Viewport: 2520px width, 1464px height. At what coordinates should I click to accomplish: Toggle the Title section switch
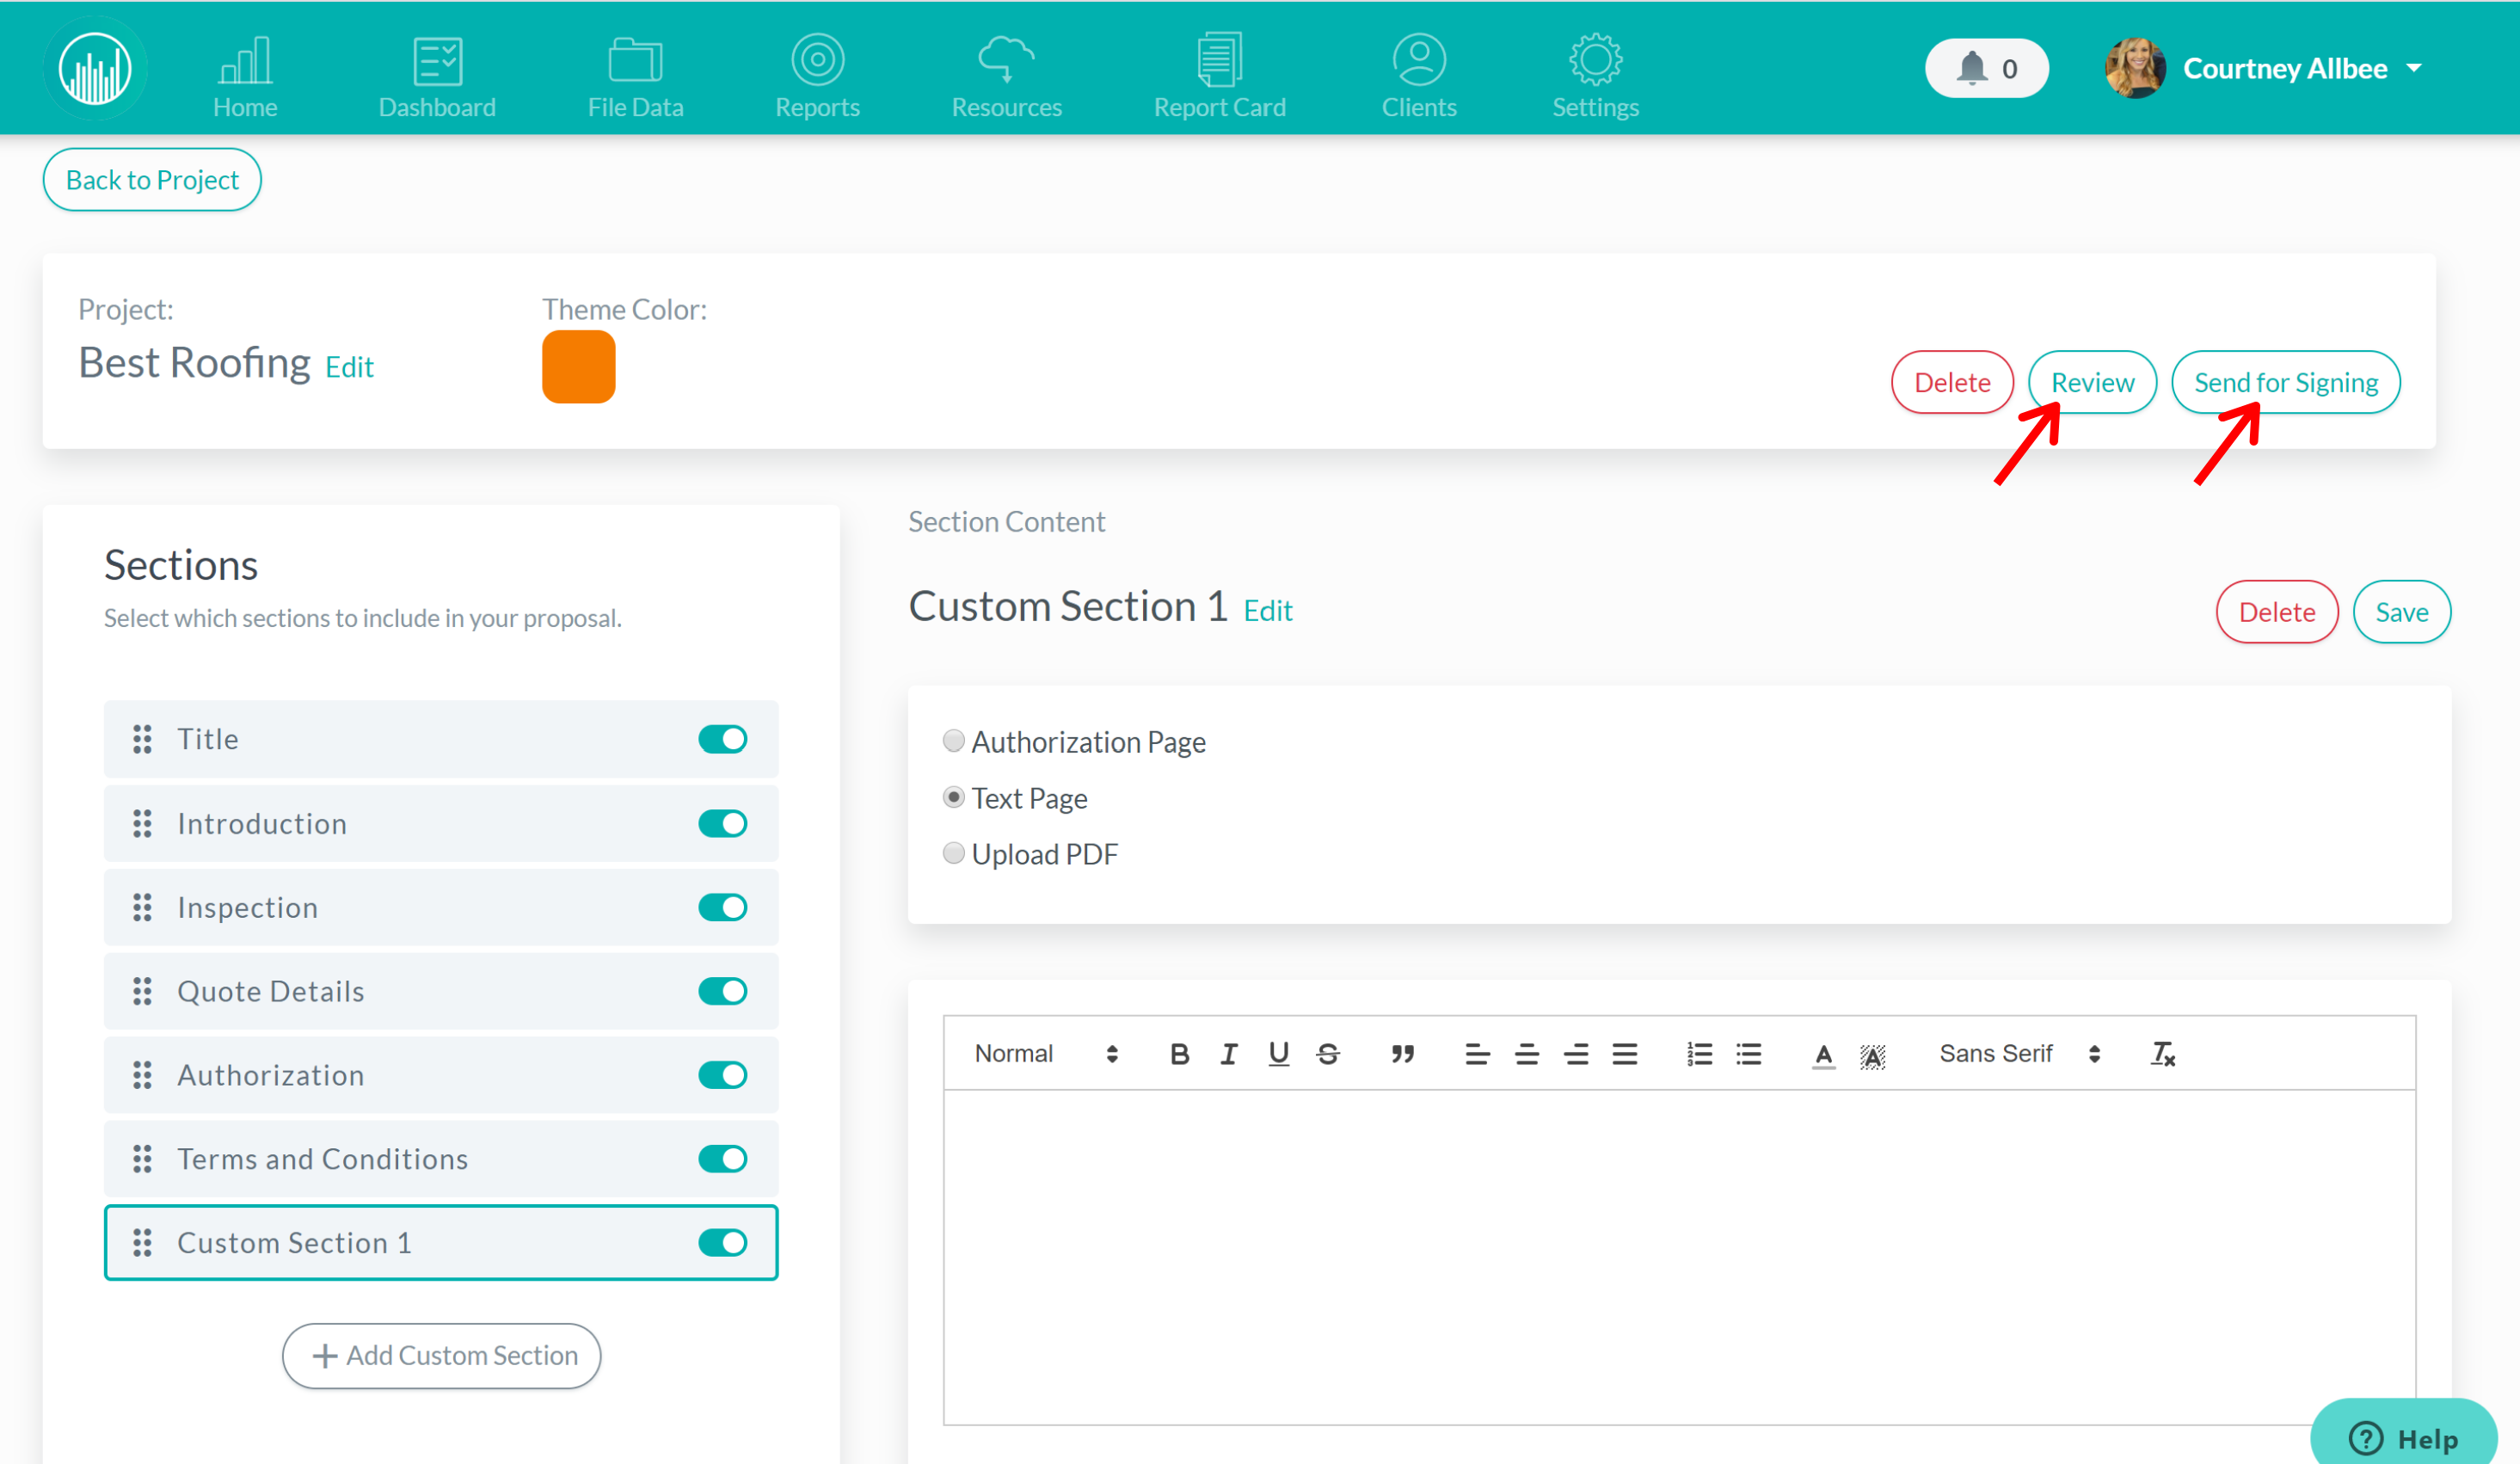[722, 739]
